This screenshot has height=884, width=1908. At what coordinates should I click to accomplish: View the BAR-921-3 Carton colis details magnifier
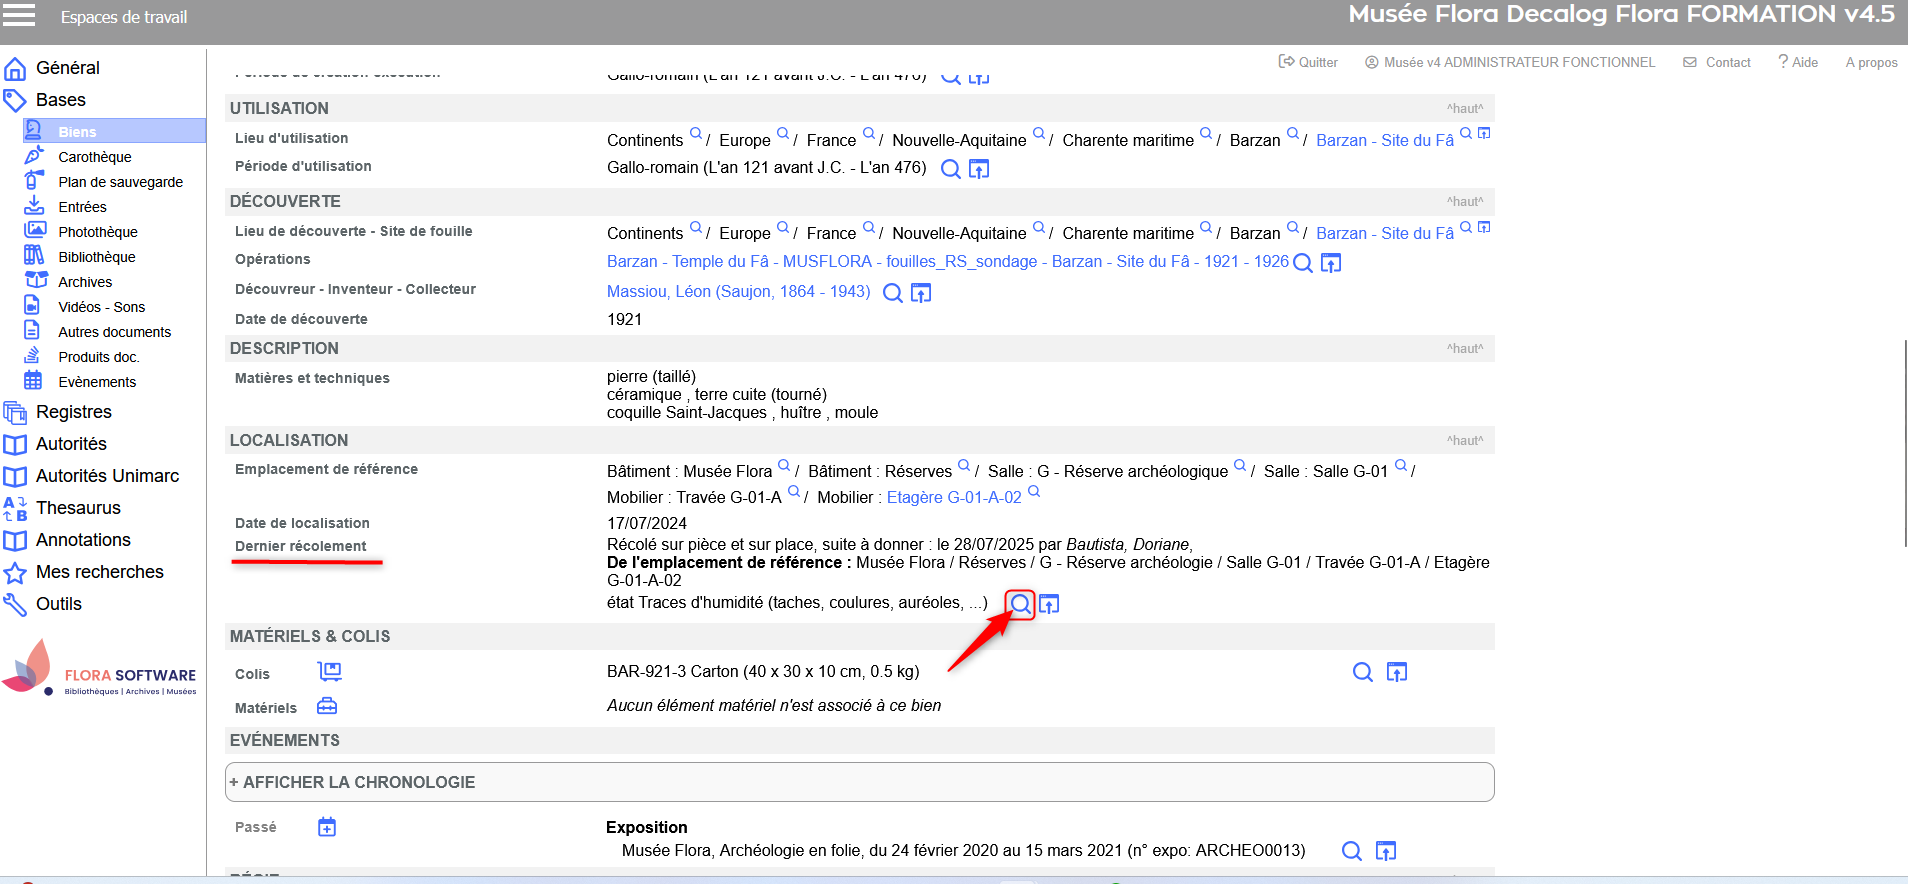(1362, 672)
